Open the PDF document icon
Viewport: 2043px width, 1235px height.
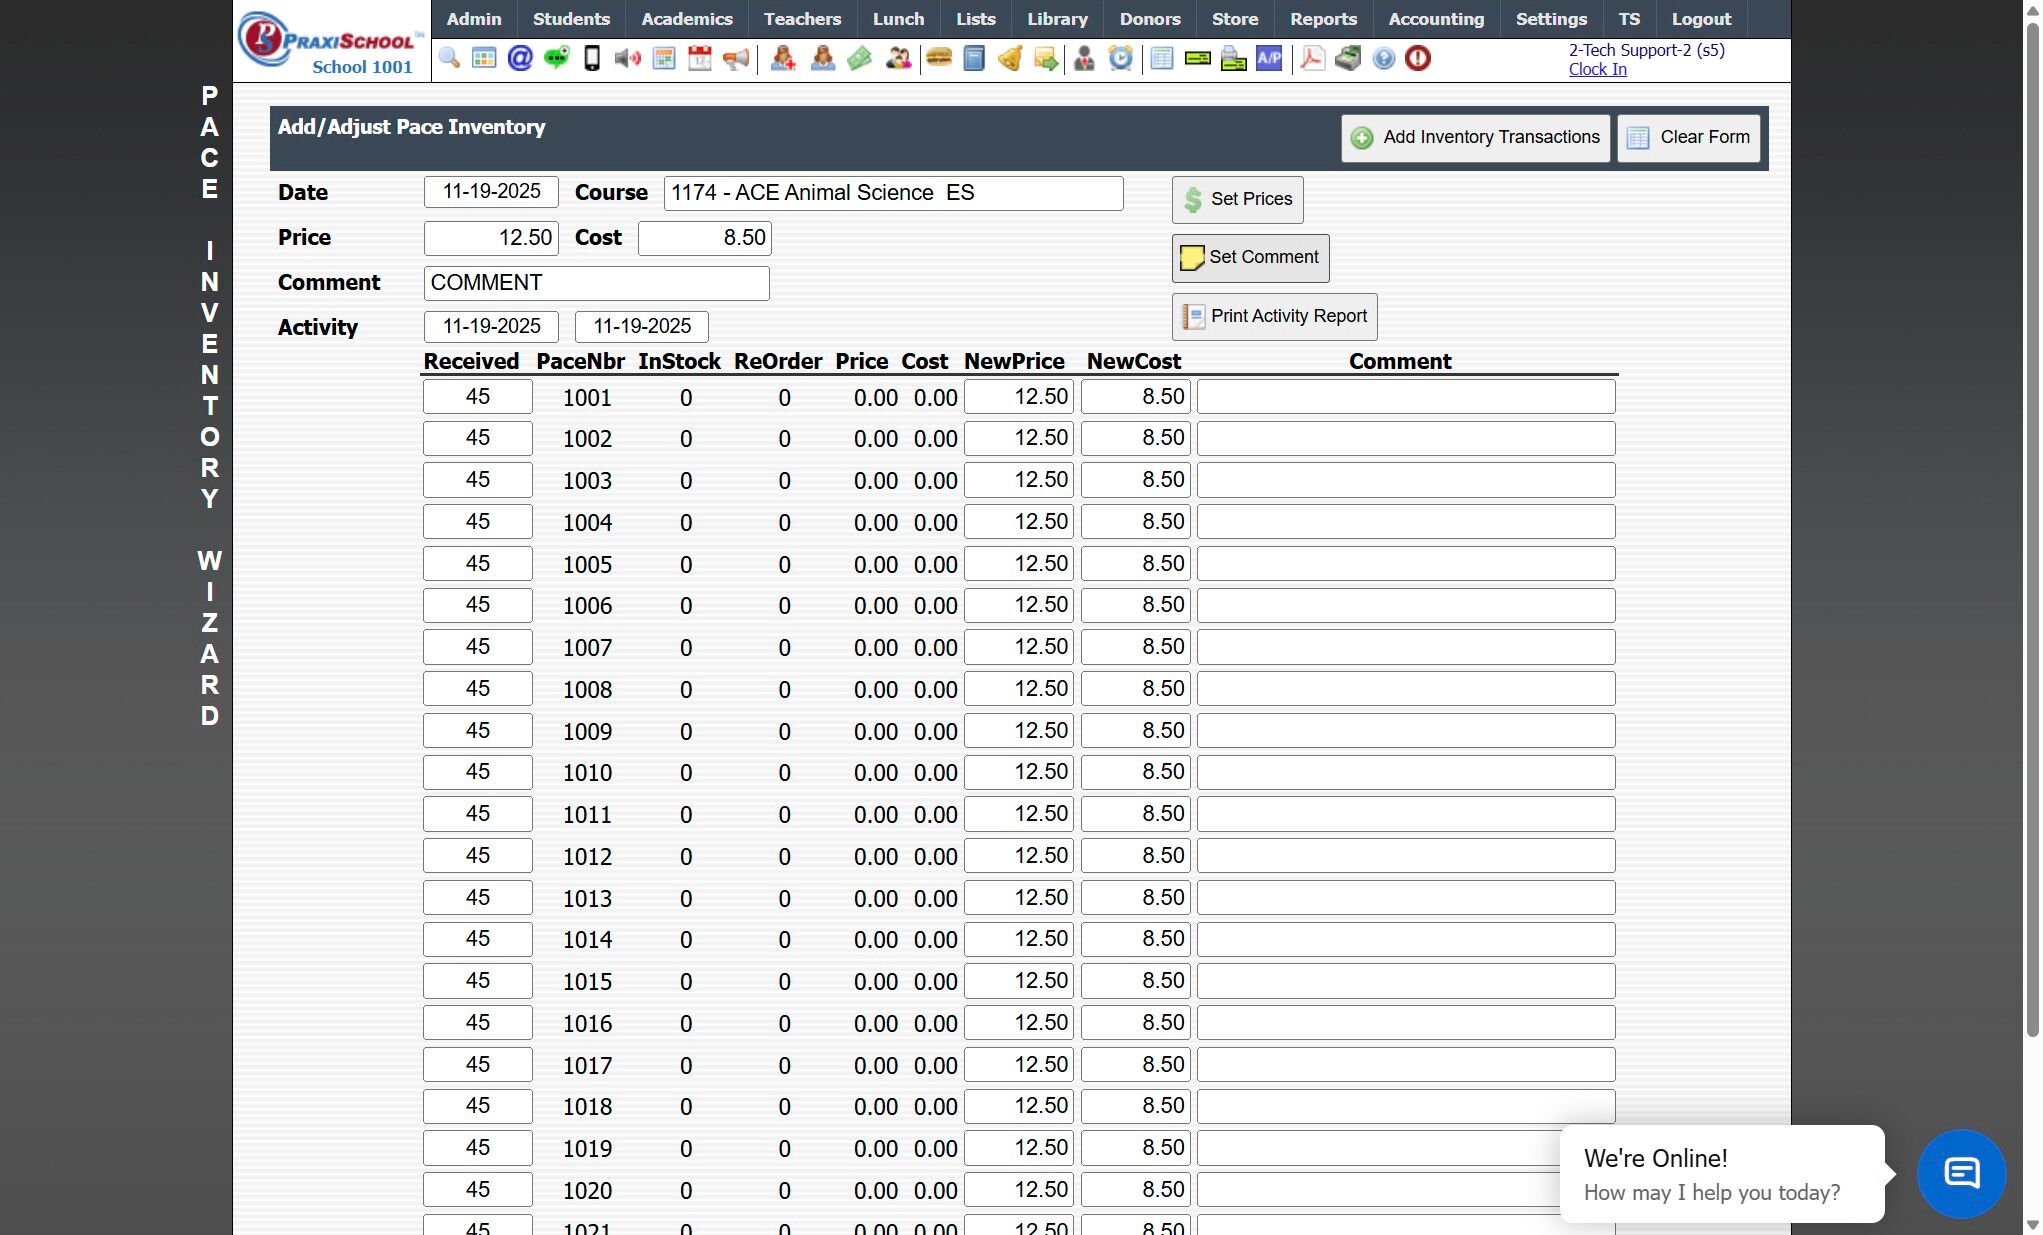tap(1312, 58)
